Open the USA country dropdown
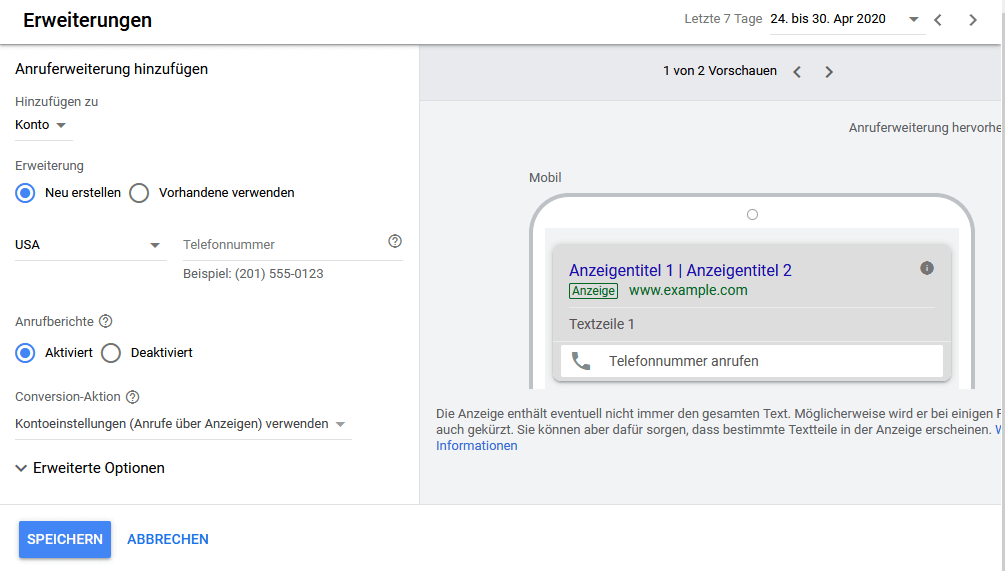Image resolution: width=1005 pixels, height=571 pixels. coord(88,245)
